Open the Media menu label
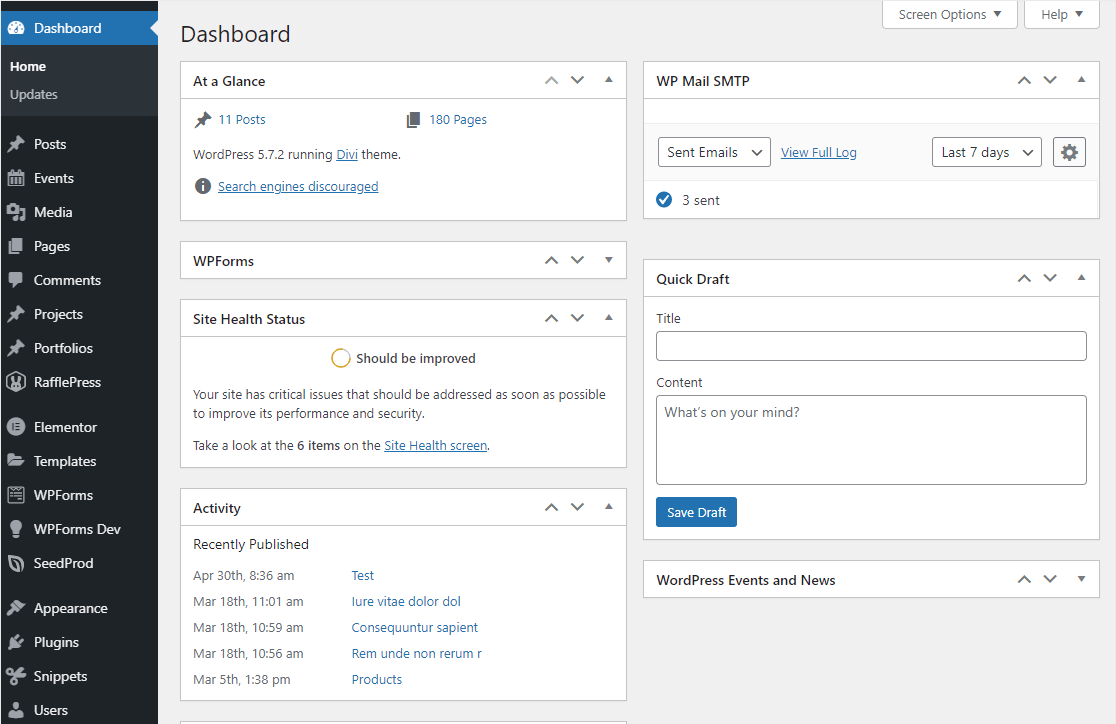1116x724 pixels. [53, 212]
